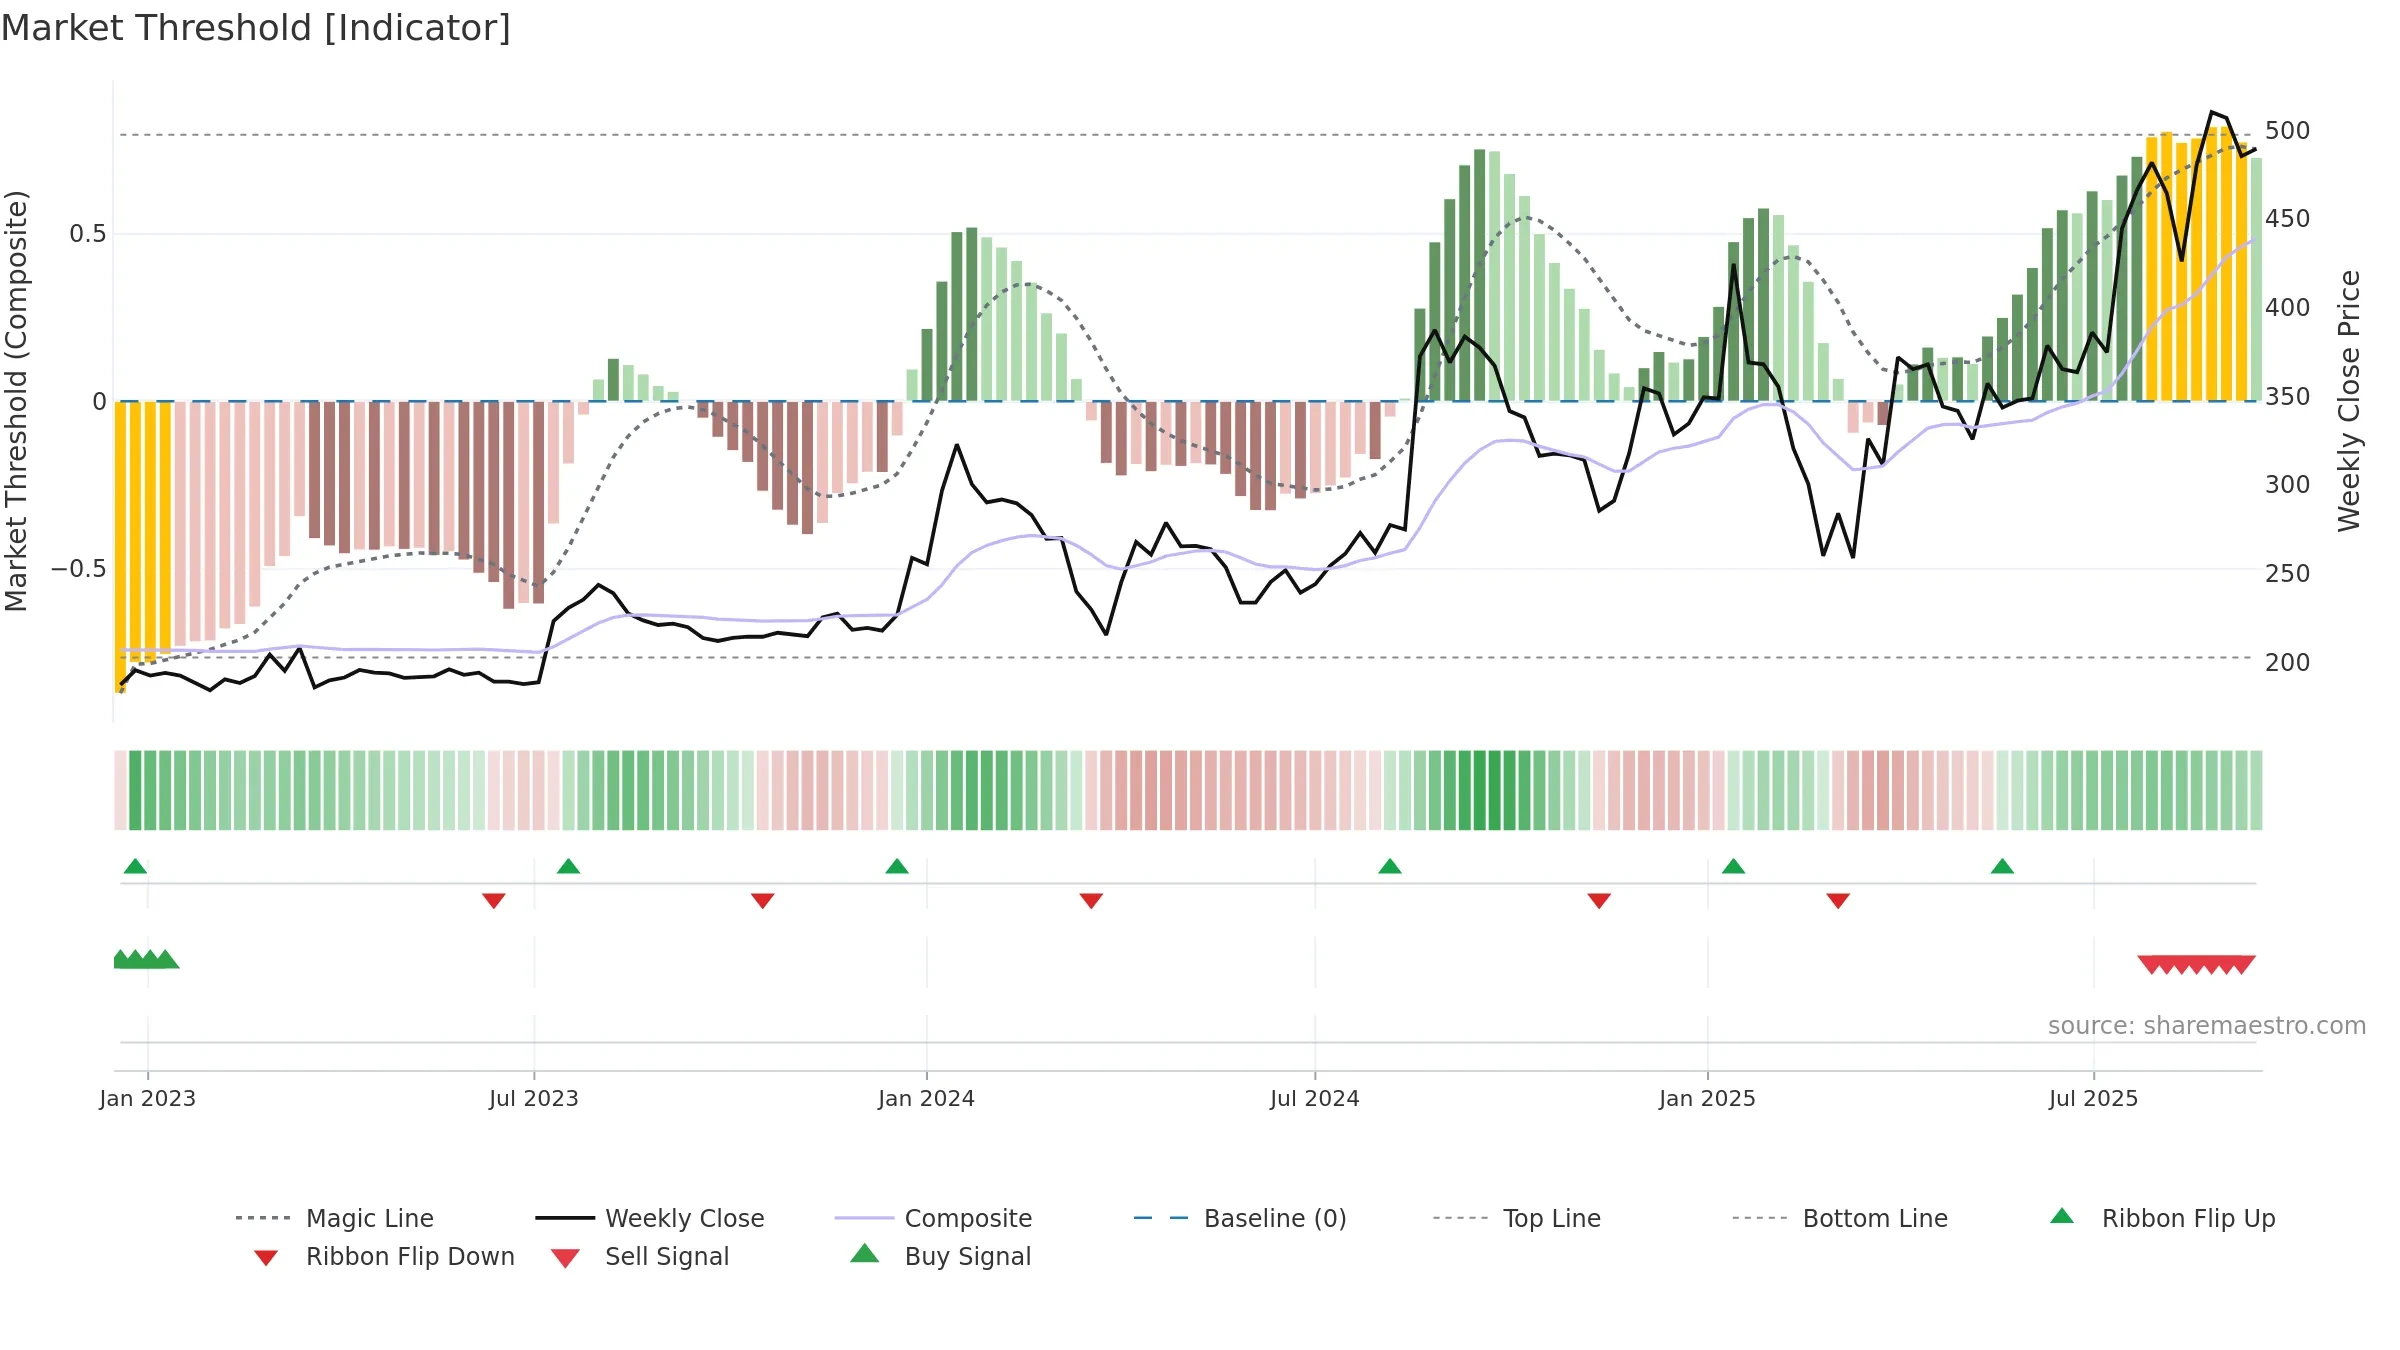Toggle the Baseline (0) legend entry

[1240, 1218]
